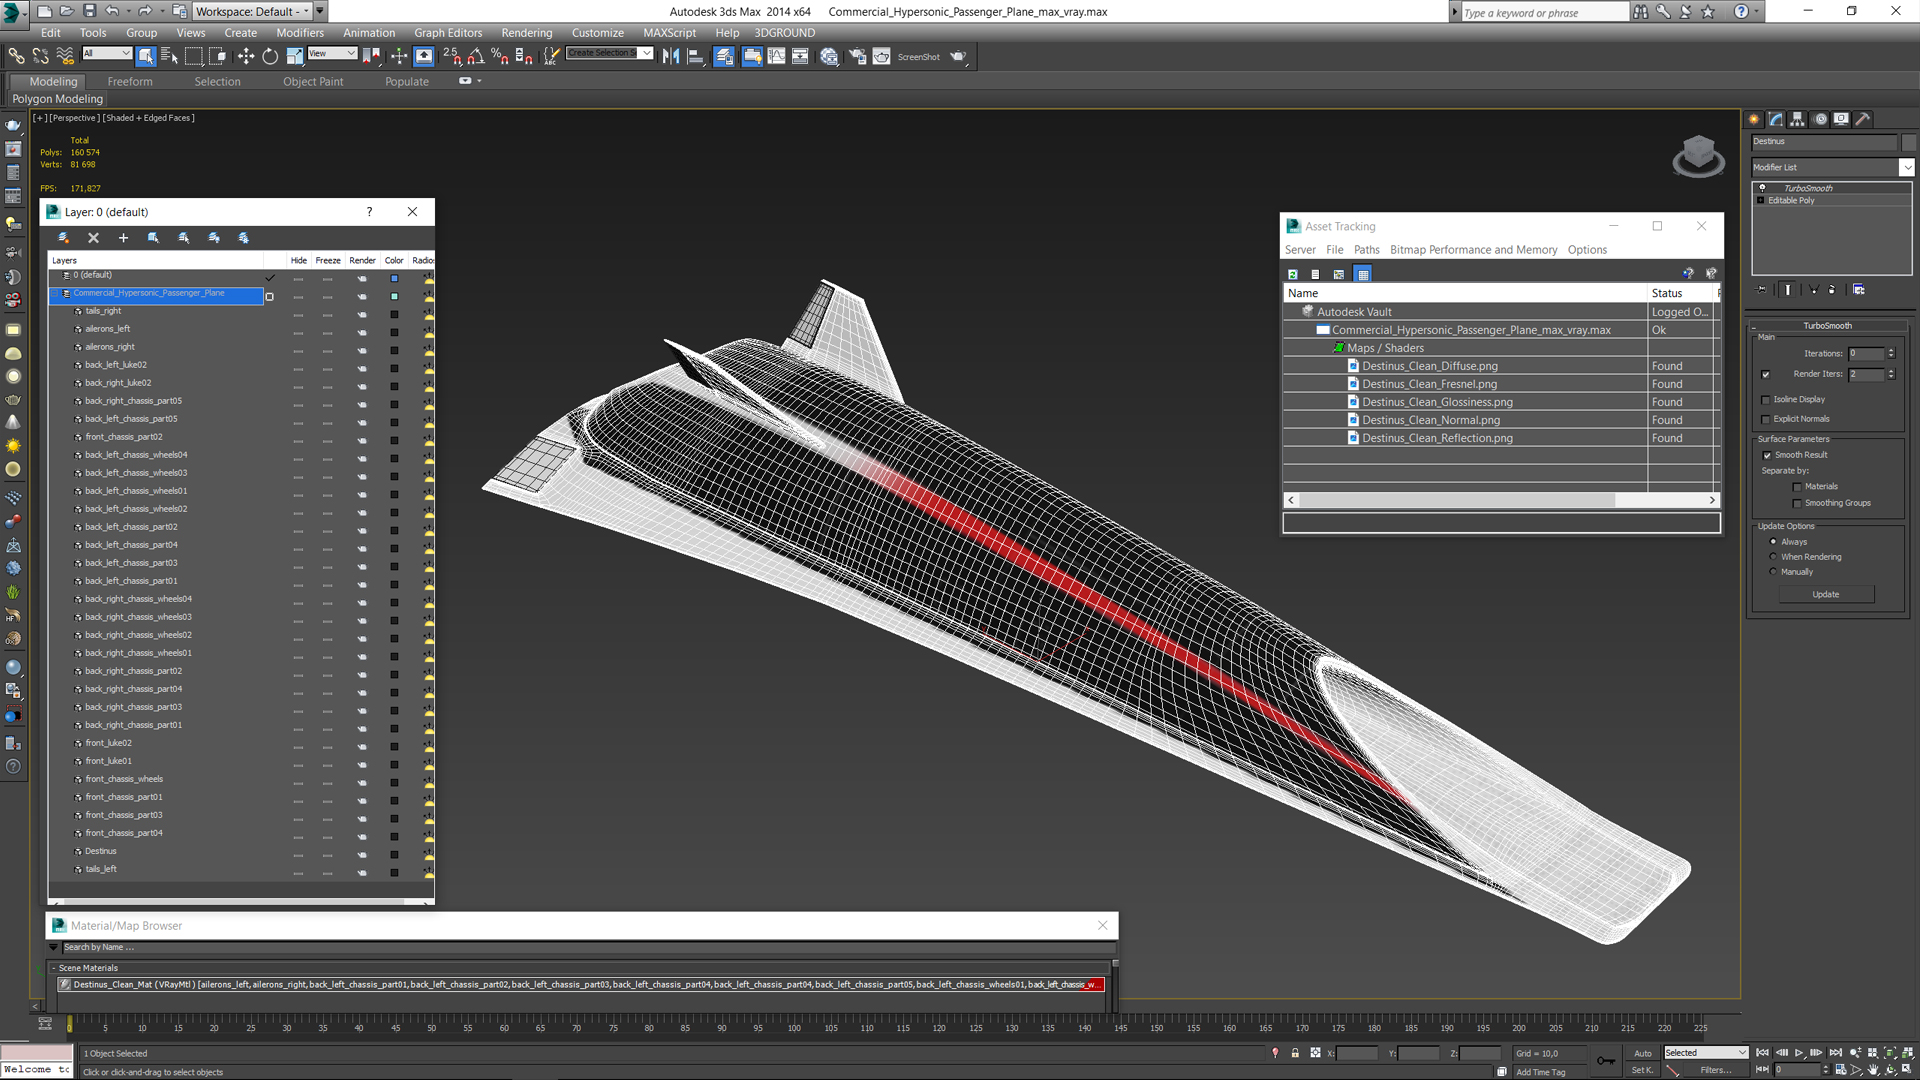
Task: Activate the Rotate tool
Action: (x=270, y=57)
